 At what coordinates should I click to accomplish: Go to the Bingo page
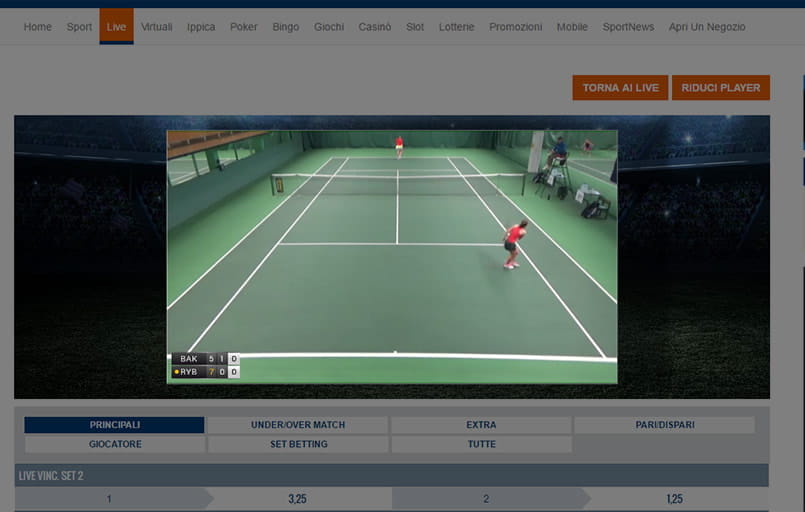(x=285, y=27)
